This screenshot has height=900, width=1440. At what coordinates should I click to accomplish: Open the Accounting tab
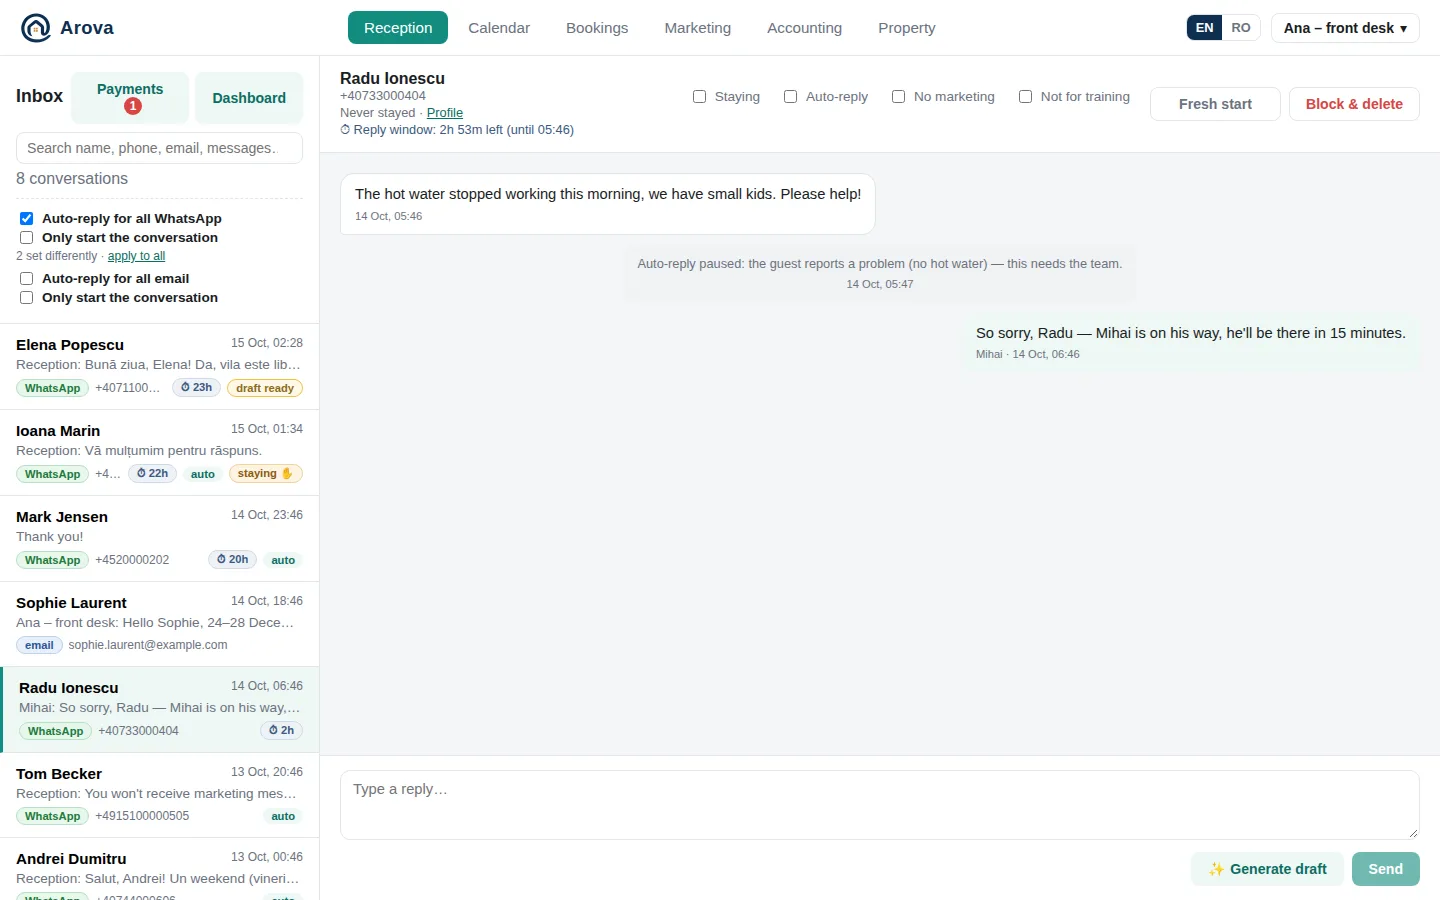tap(804, 28)
